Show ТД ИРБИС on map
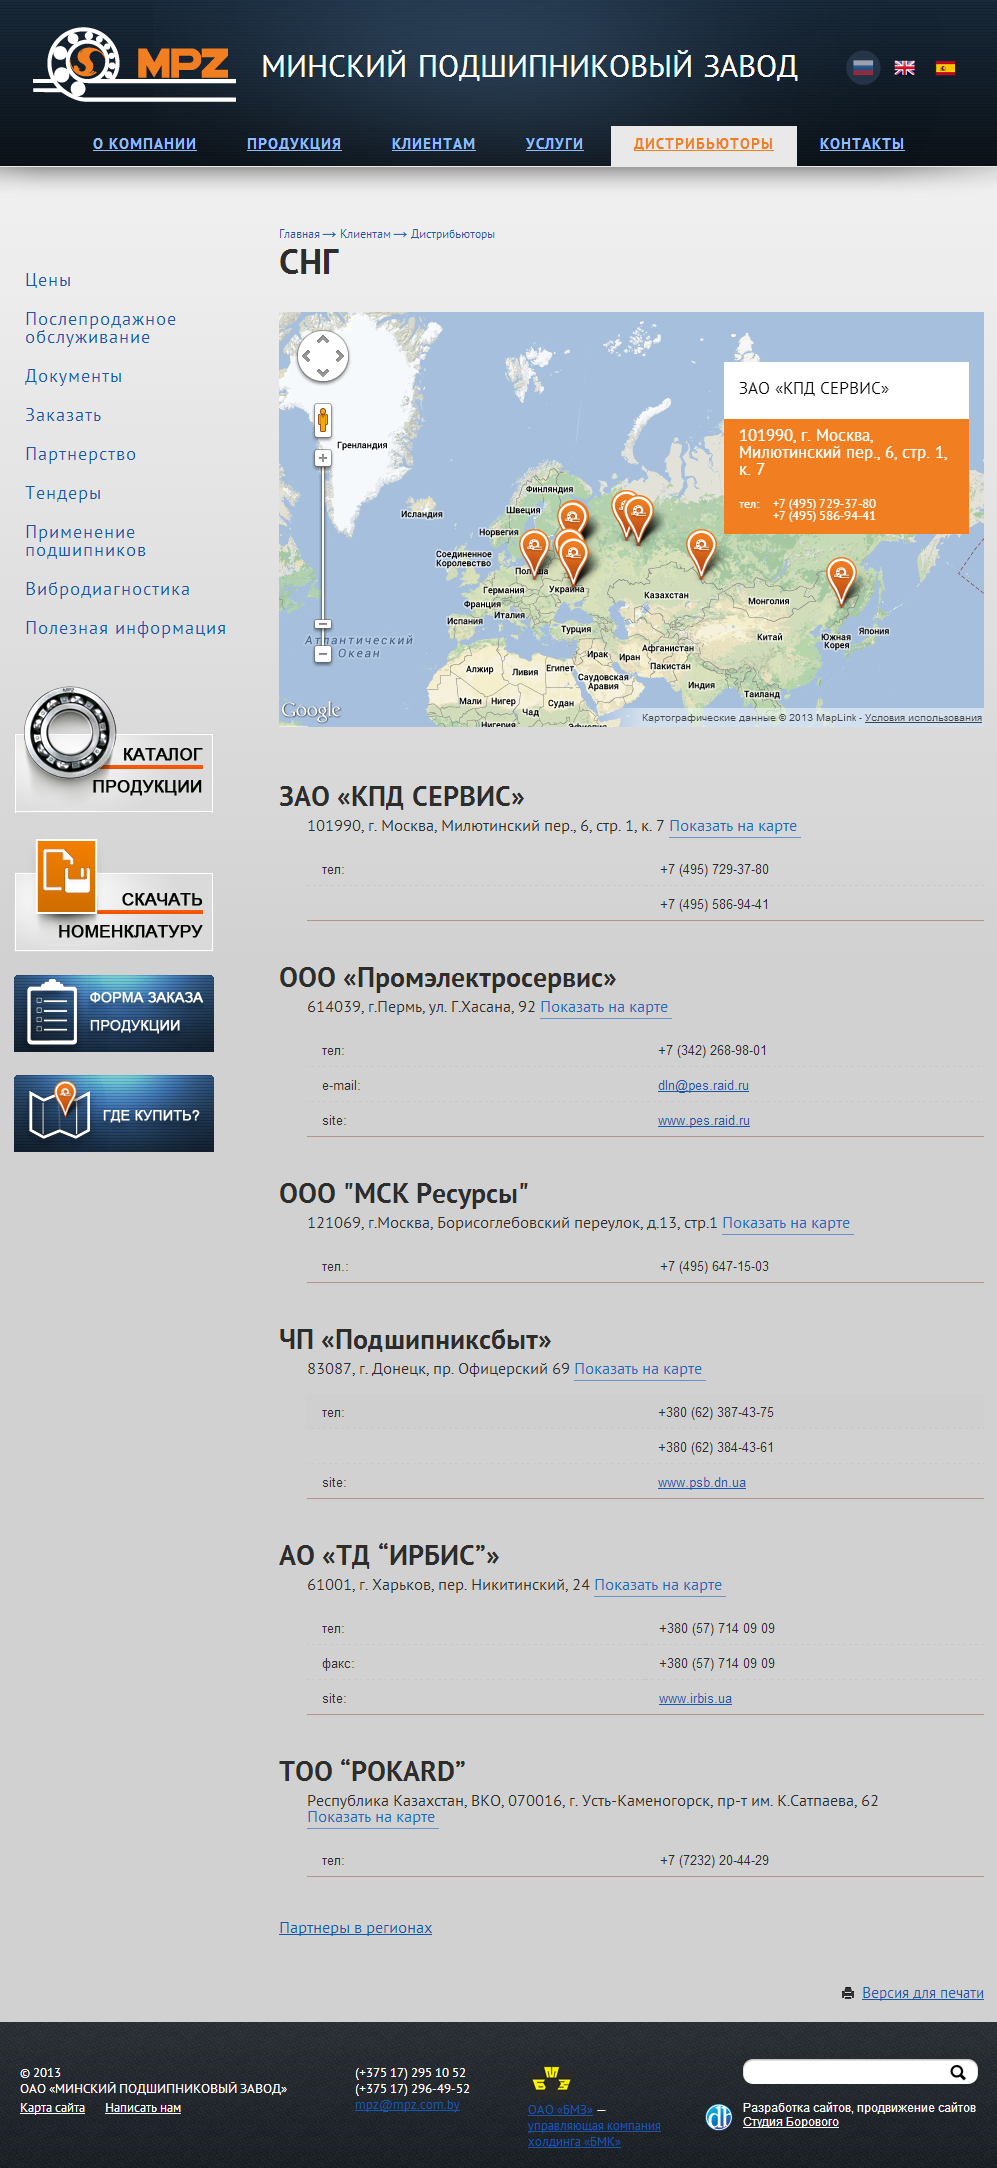This screenshot has height=2168, width=997. click(x=658, y=1585)
